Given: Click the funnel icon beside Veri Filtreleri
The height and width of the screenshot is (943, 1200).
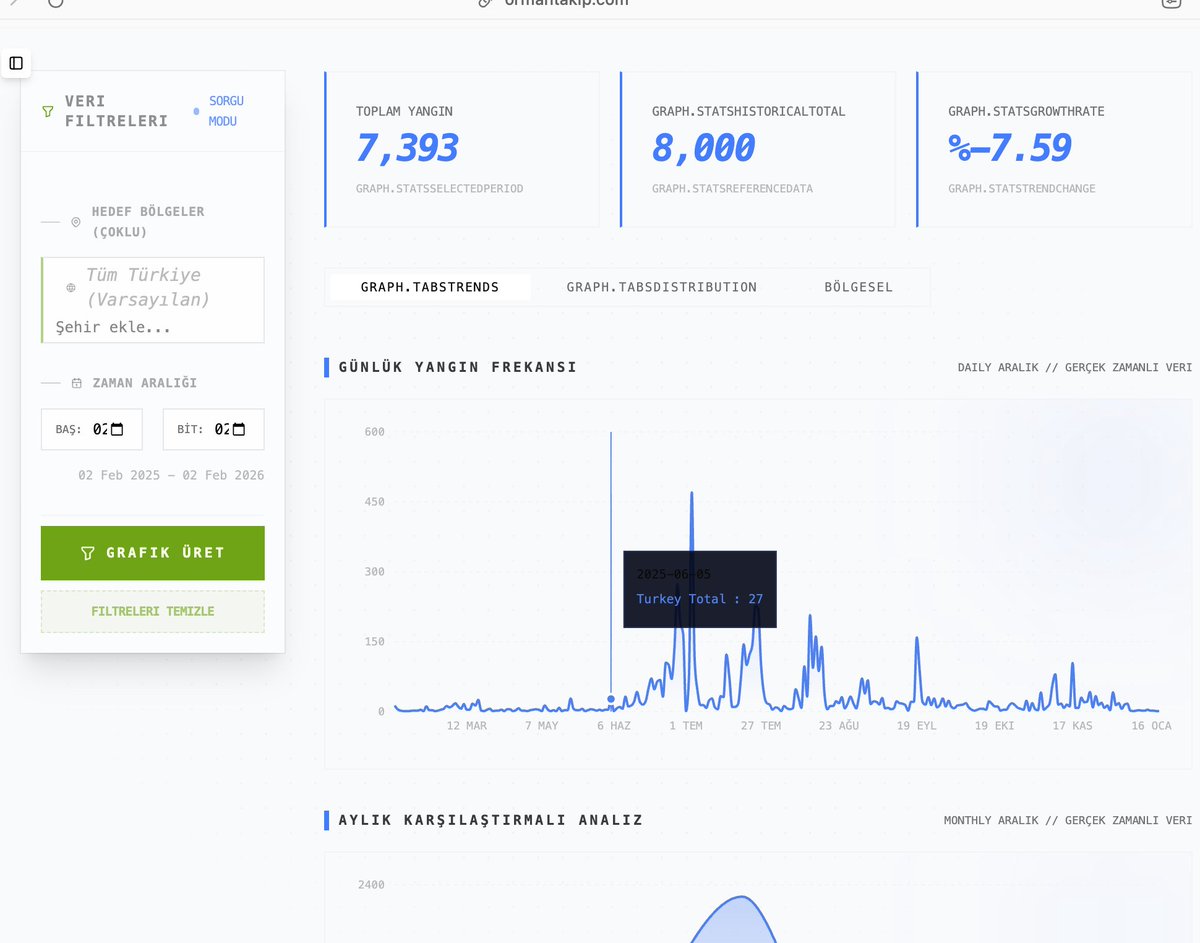Looking at the screenshot, I should [48, 111].
